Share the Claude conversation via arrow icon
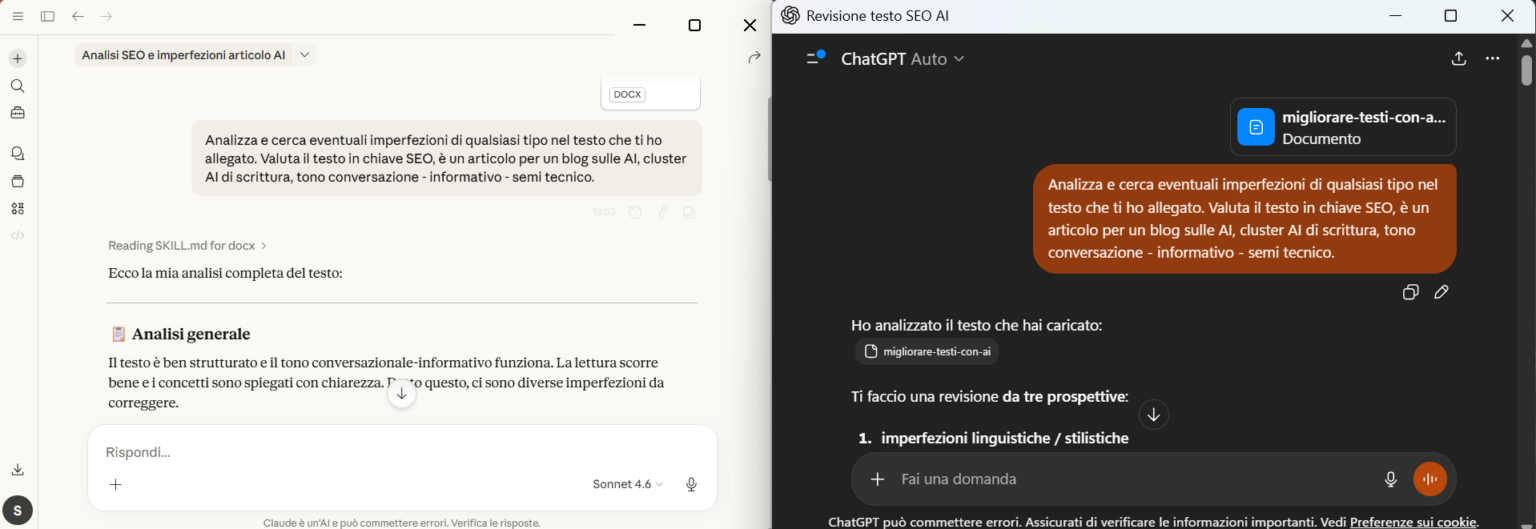Image resolution: width=1536 pixels, height=529 pixels. click(754, 58)
